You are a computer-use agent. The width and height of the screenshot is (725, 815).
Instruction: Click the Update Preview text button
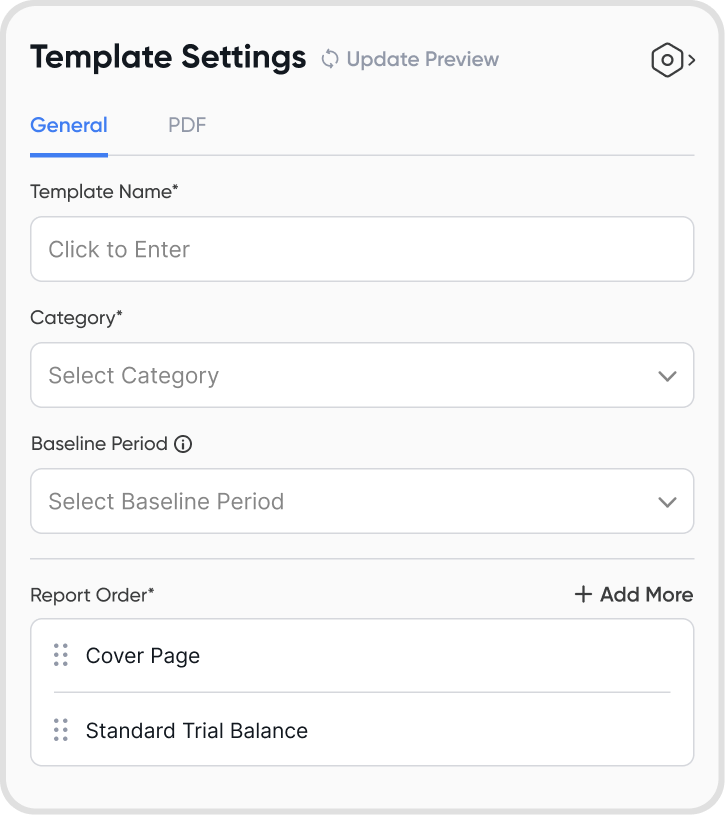[422, 59]
